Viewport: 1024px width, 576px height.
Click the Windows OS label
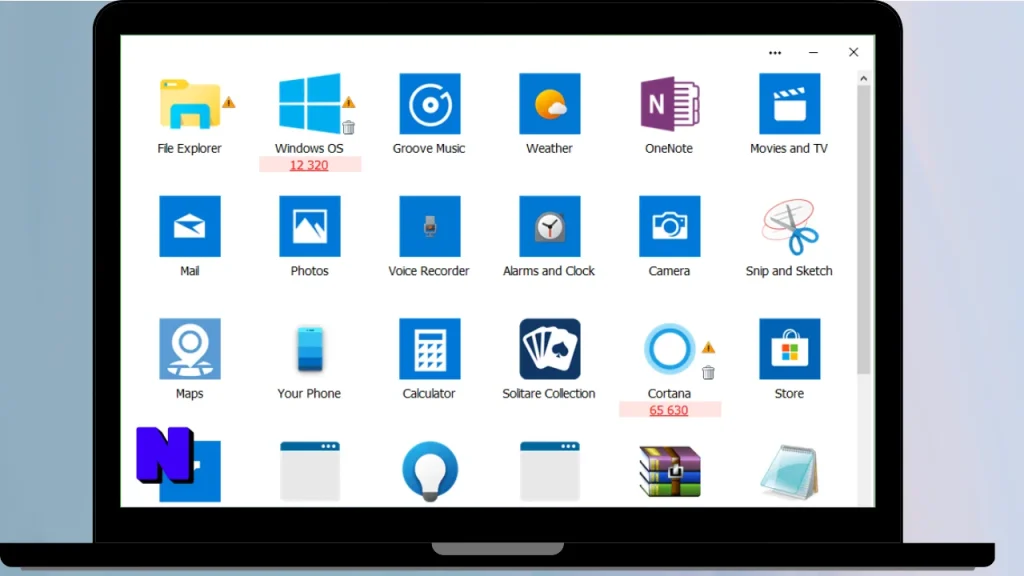click(x=309, y=148)
